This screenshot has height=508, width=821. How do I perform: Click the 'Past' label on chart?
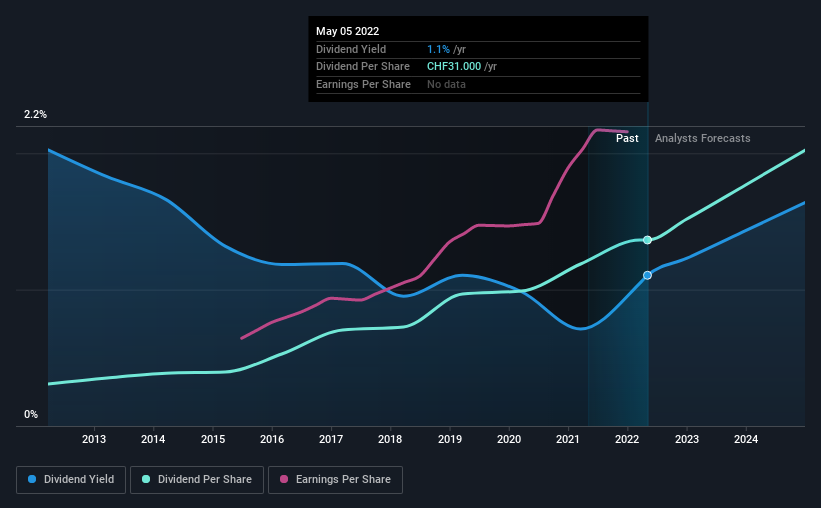click(x=627, y=138)
